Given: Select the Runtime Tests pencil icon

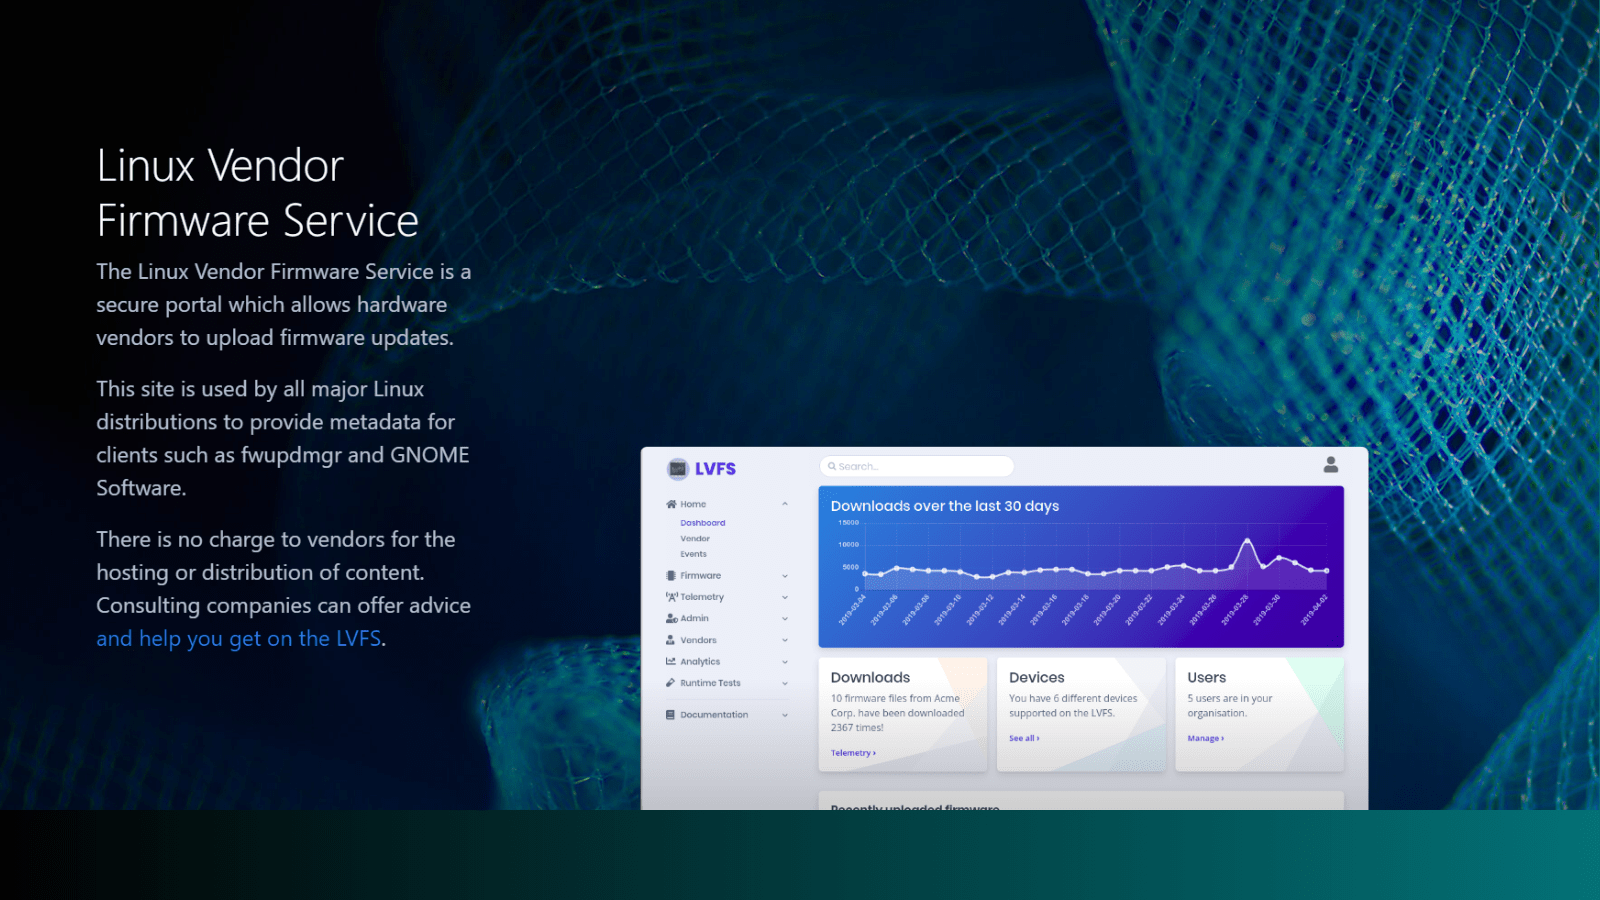Looking at the screenshot, I should click(x=671, y=683).
